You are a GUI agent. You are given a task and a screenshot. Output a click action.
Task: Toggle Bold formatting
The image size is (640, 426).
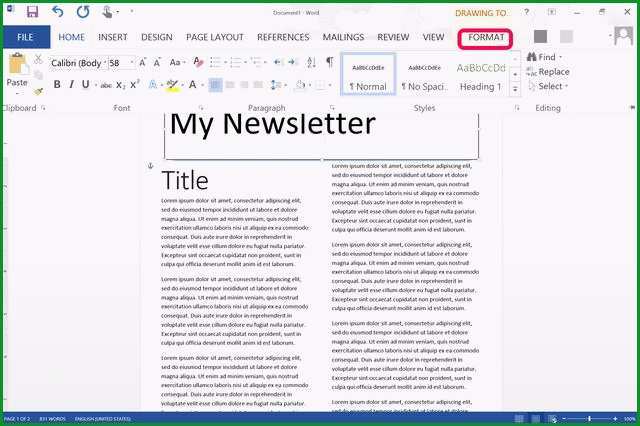point(57,84)
